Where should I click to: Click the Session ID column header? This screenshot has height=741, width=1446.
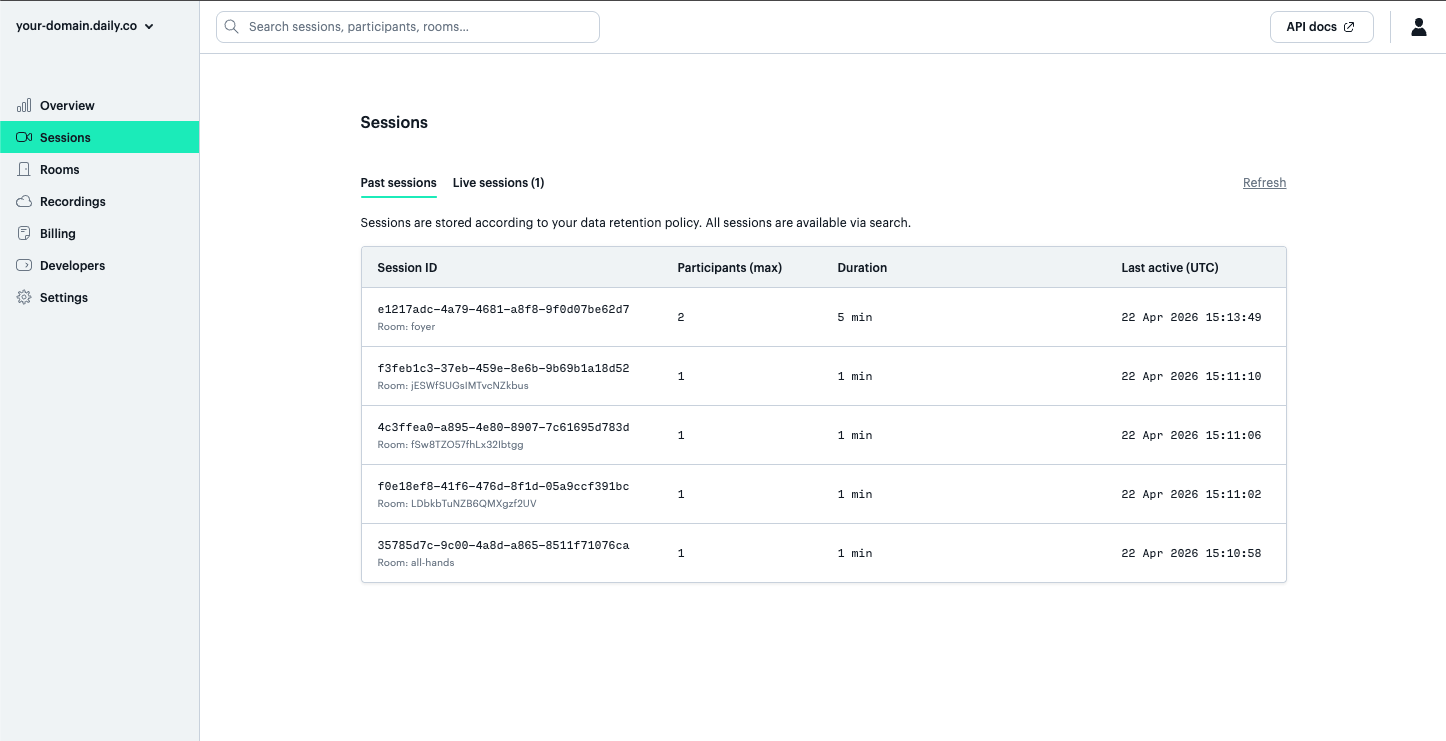click(407, 268)
